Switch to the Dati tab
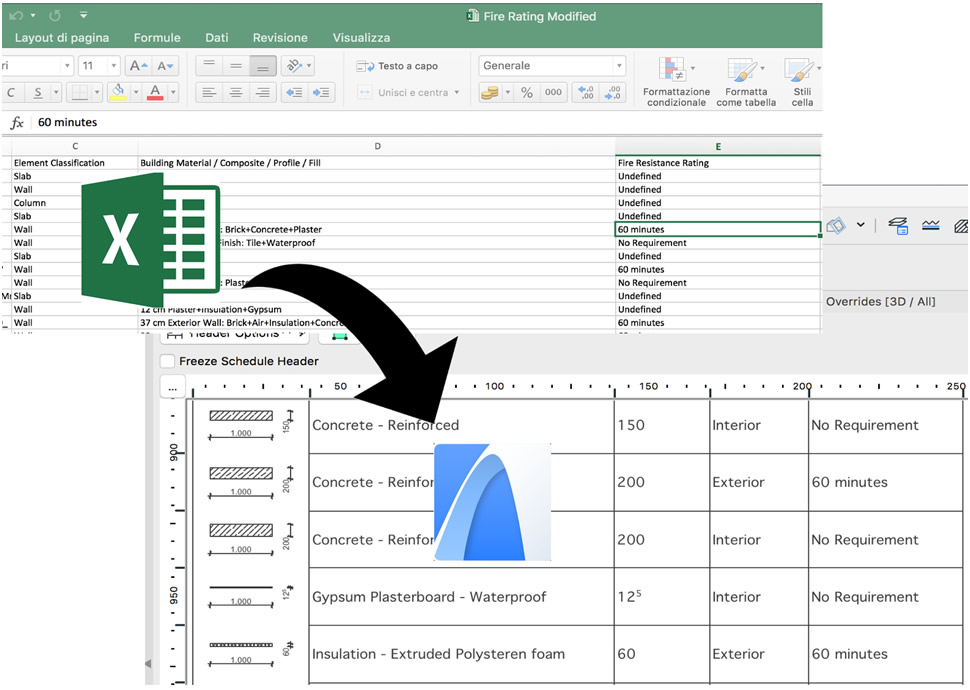The height and width of the screenshot is (690, 970). [217, 38]
